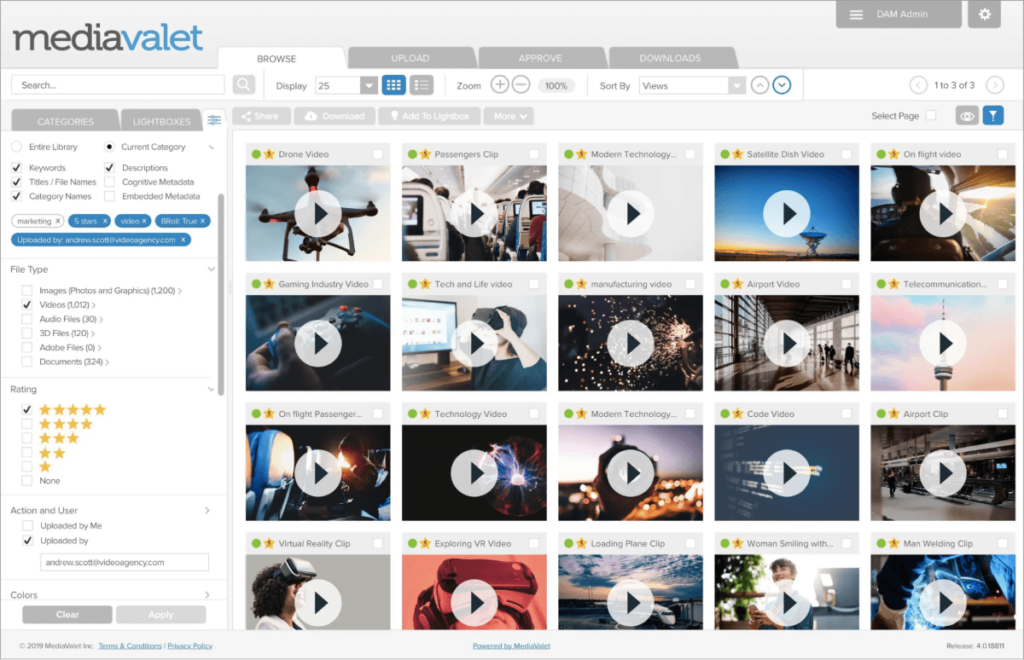
Task: Open the Downloads tab
Action: [670, 58]
